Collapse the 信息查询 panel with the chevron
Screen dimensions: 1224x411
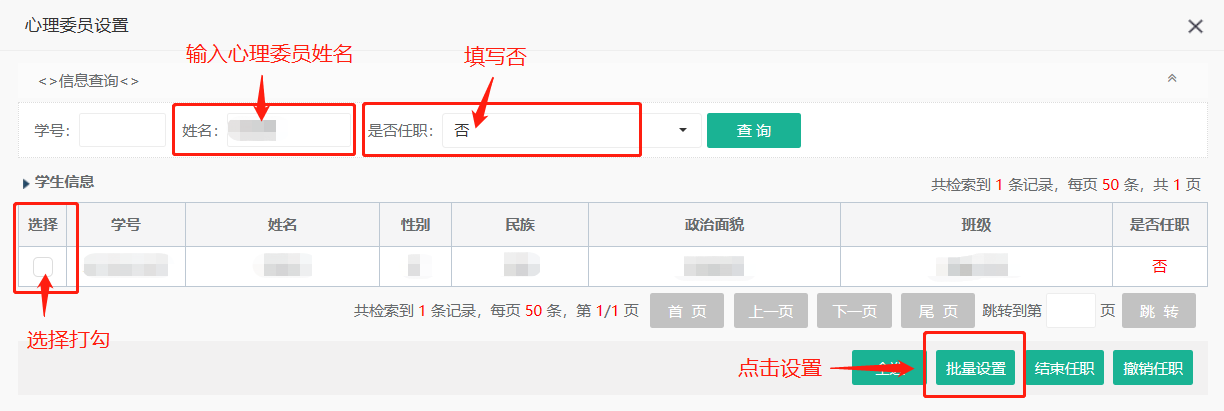click(x=1172, y=78)
